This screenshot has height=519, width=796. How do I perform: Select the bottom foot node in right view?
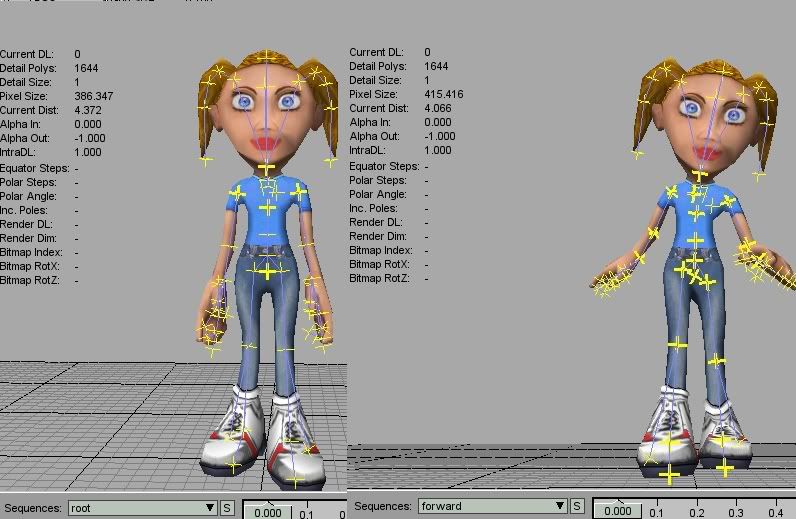[670, 474]
